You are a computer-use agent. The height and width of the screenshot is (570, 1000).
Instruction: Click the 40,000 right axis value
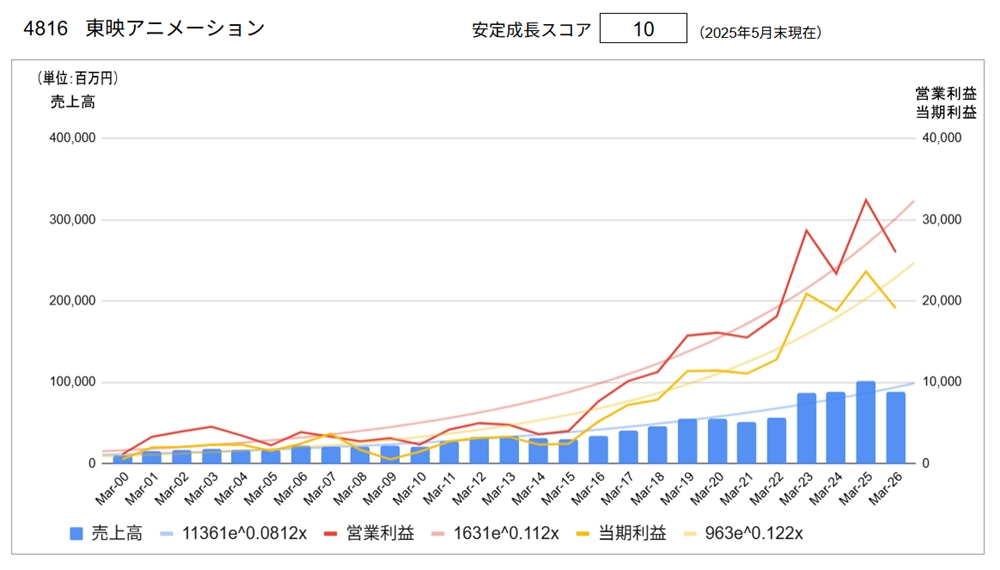pos(941,138)
